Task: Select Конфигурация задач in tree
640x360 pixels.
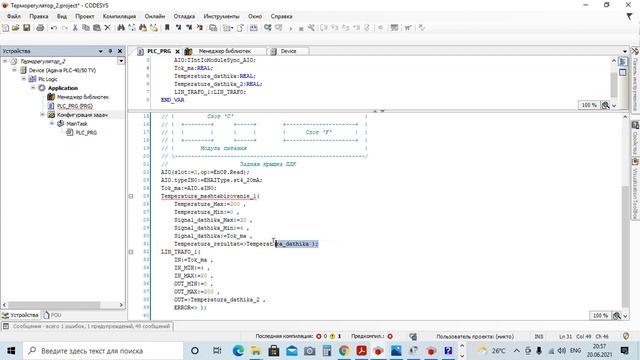Action: (82, 115)
